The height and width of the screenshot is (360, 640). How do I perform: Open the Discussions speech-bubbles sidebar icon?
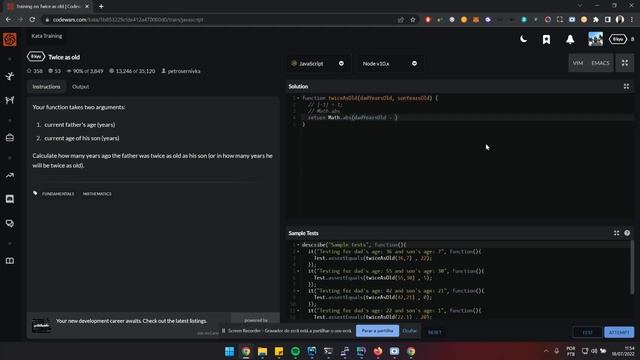click(x=10, y=223)
